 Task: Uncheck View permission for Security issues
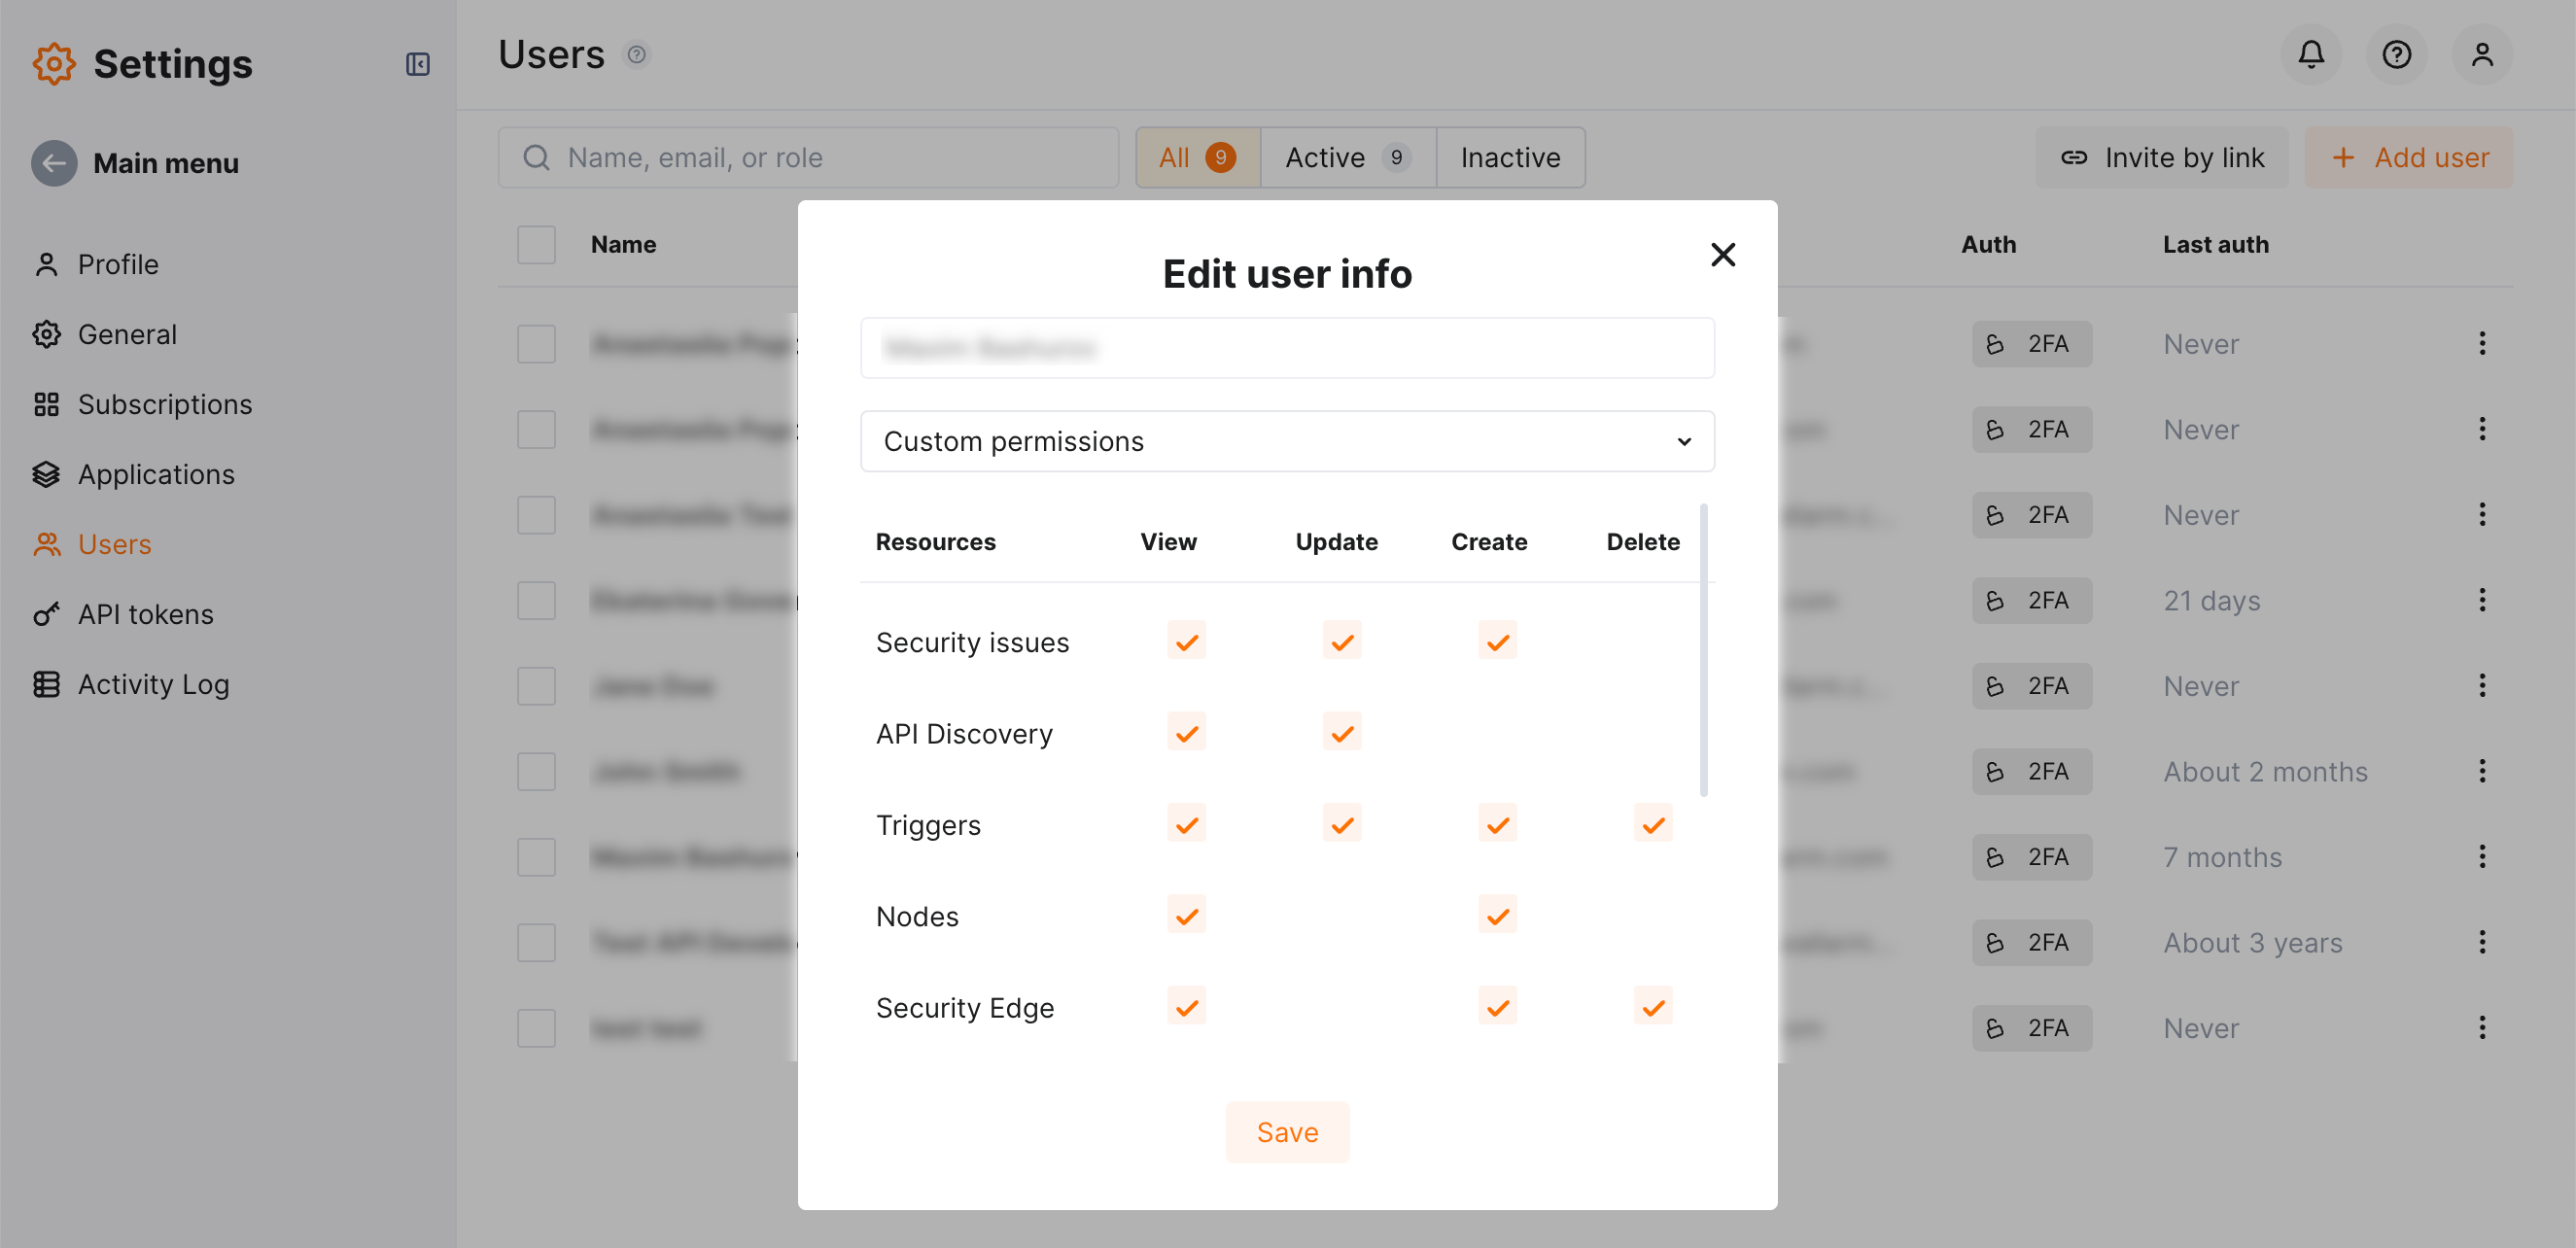(1186, 641)
